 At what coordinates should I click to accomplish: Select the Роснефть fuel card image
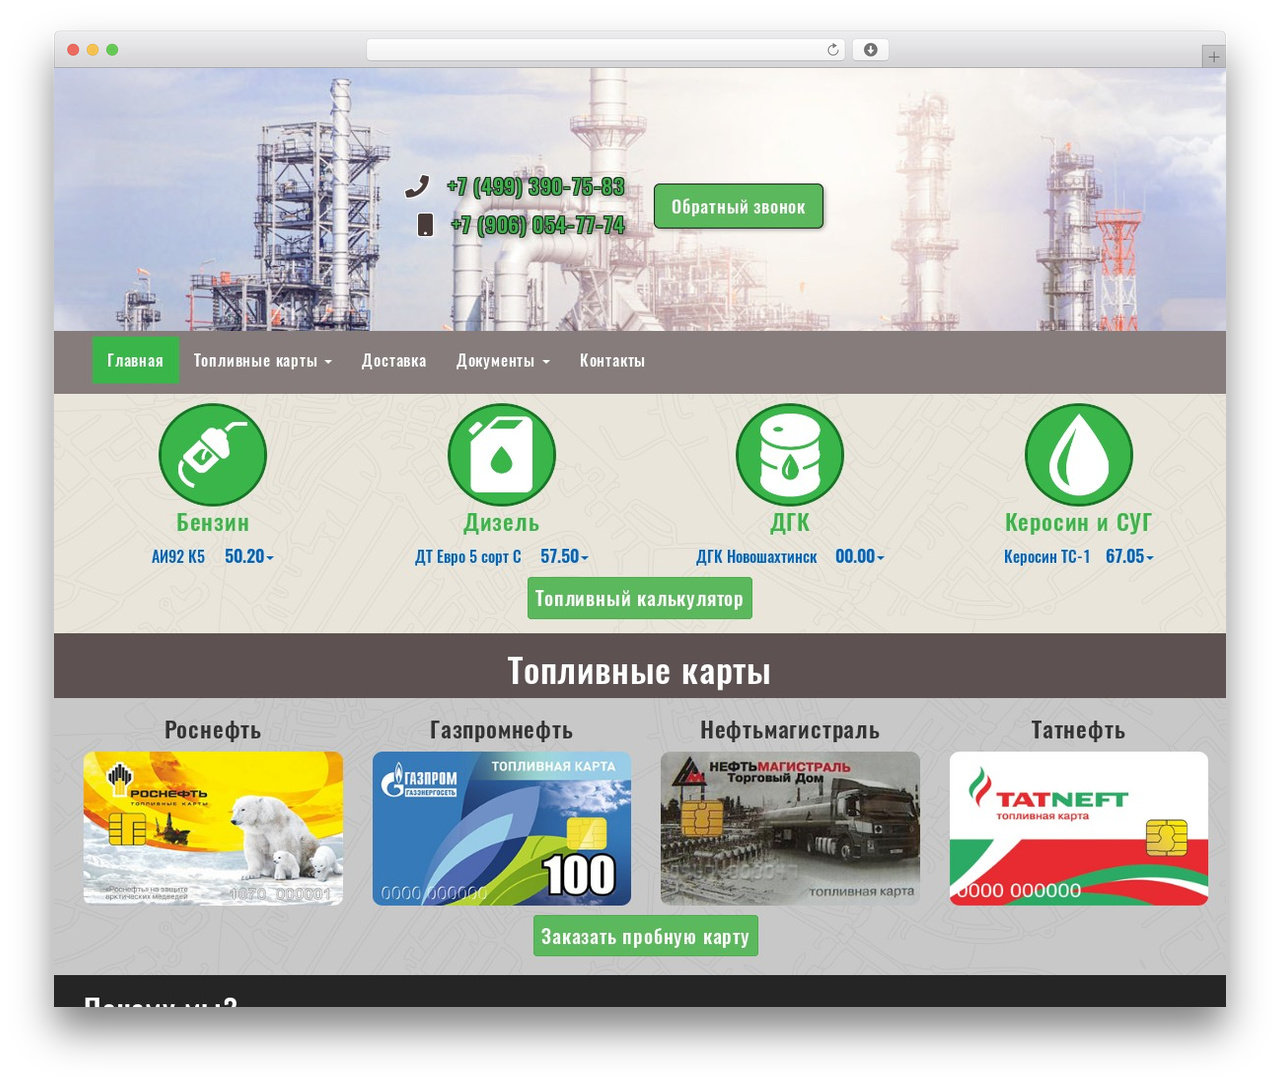213,828
